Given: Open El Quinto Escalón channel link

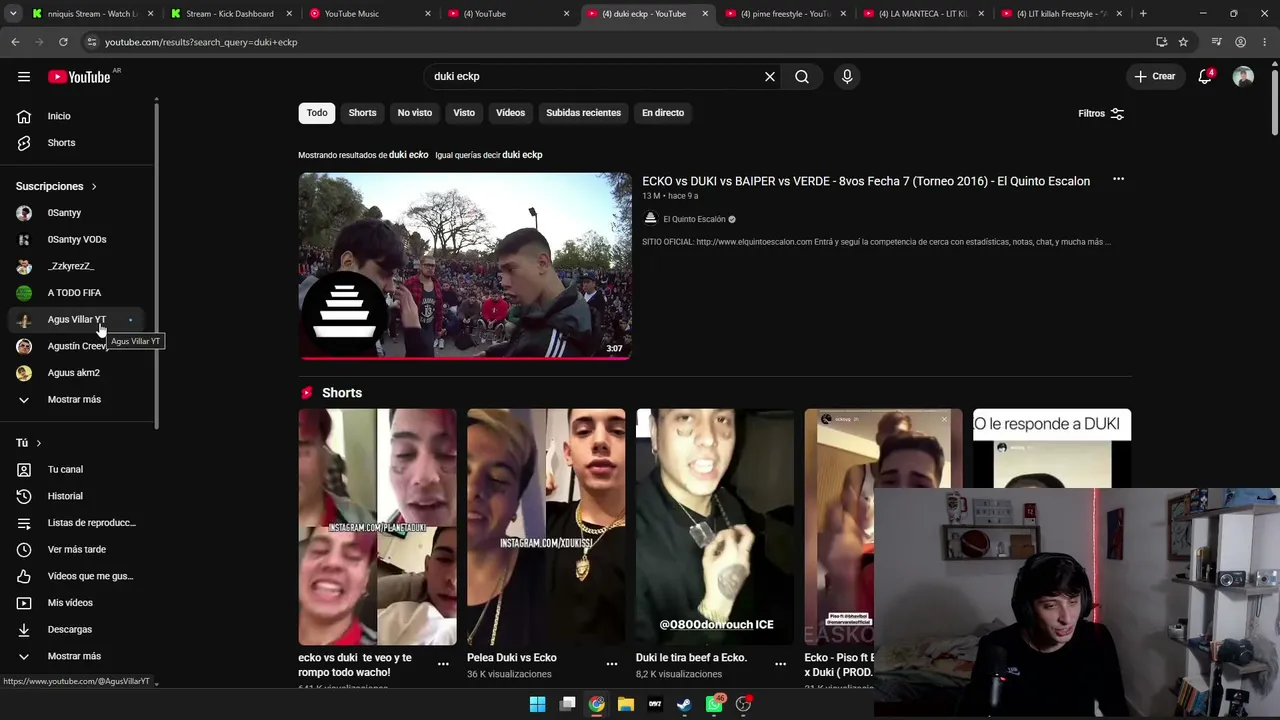Looking at the screenshot, I should click(x=694, y=219).
